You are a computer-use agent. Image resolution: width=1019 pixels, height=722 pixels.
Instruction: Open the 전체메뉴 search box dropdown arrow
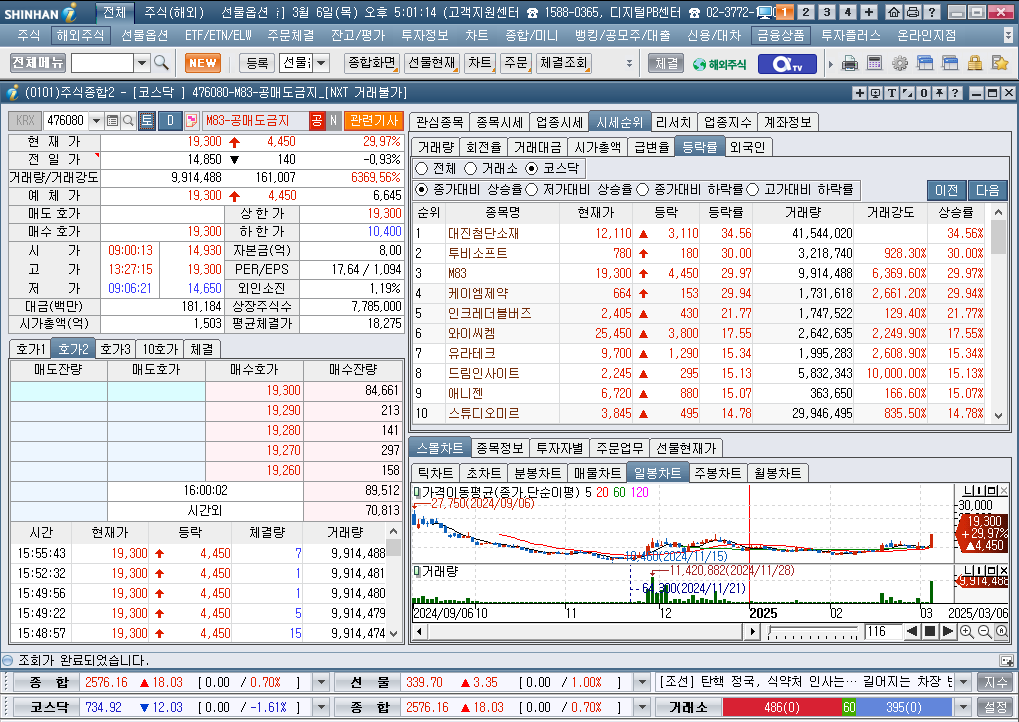(x=142, y=63)
